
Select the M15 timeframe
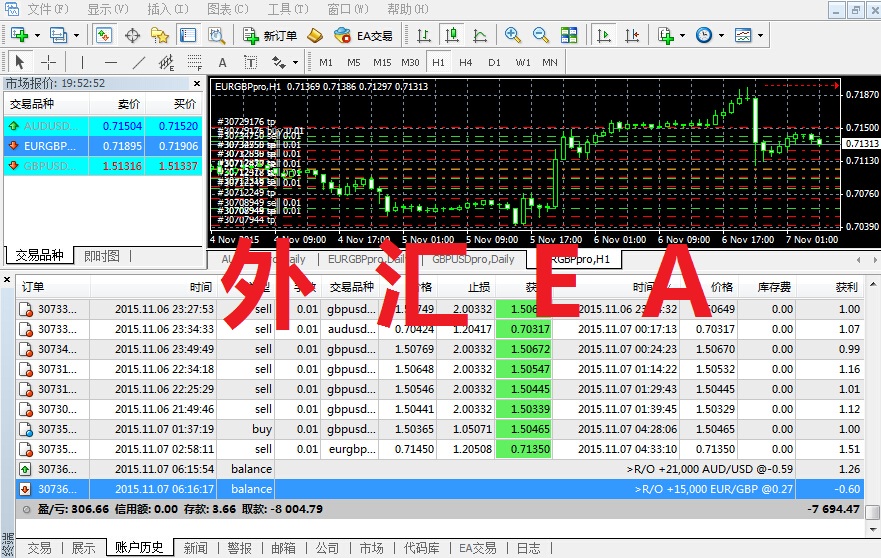[382, 62]
